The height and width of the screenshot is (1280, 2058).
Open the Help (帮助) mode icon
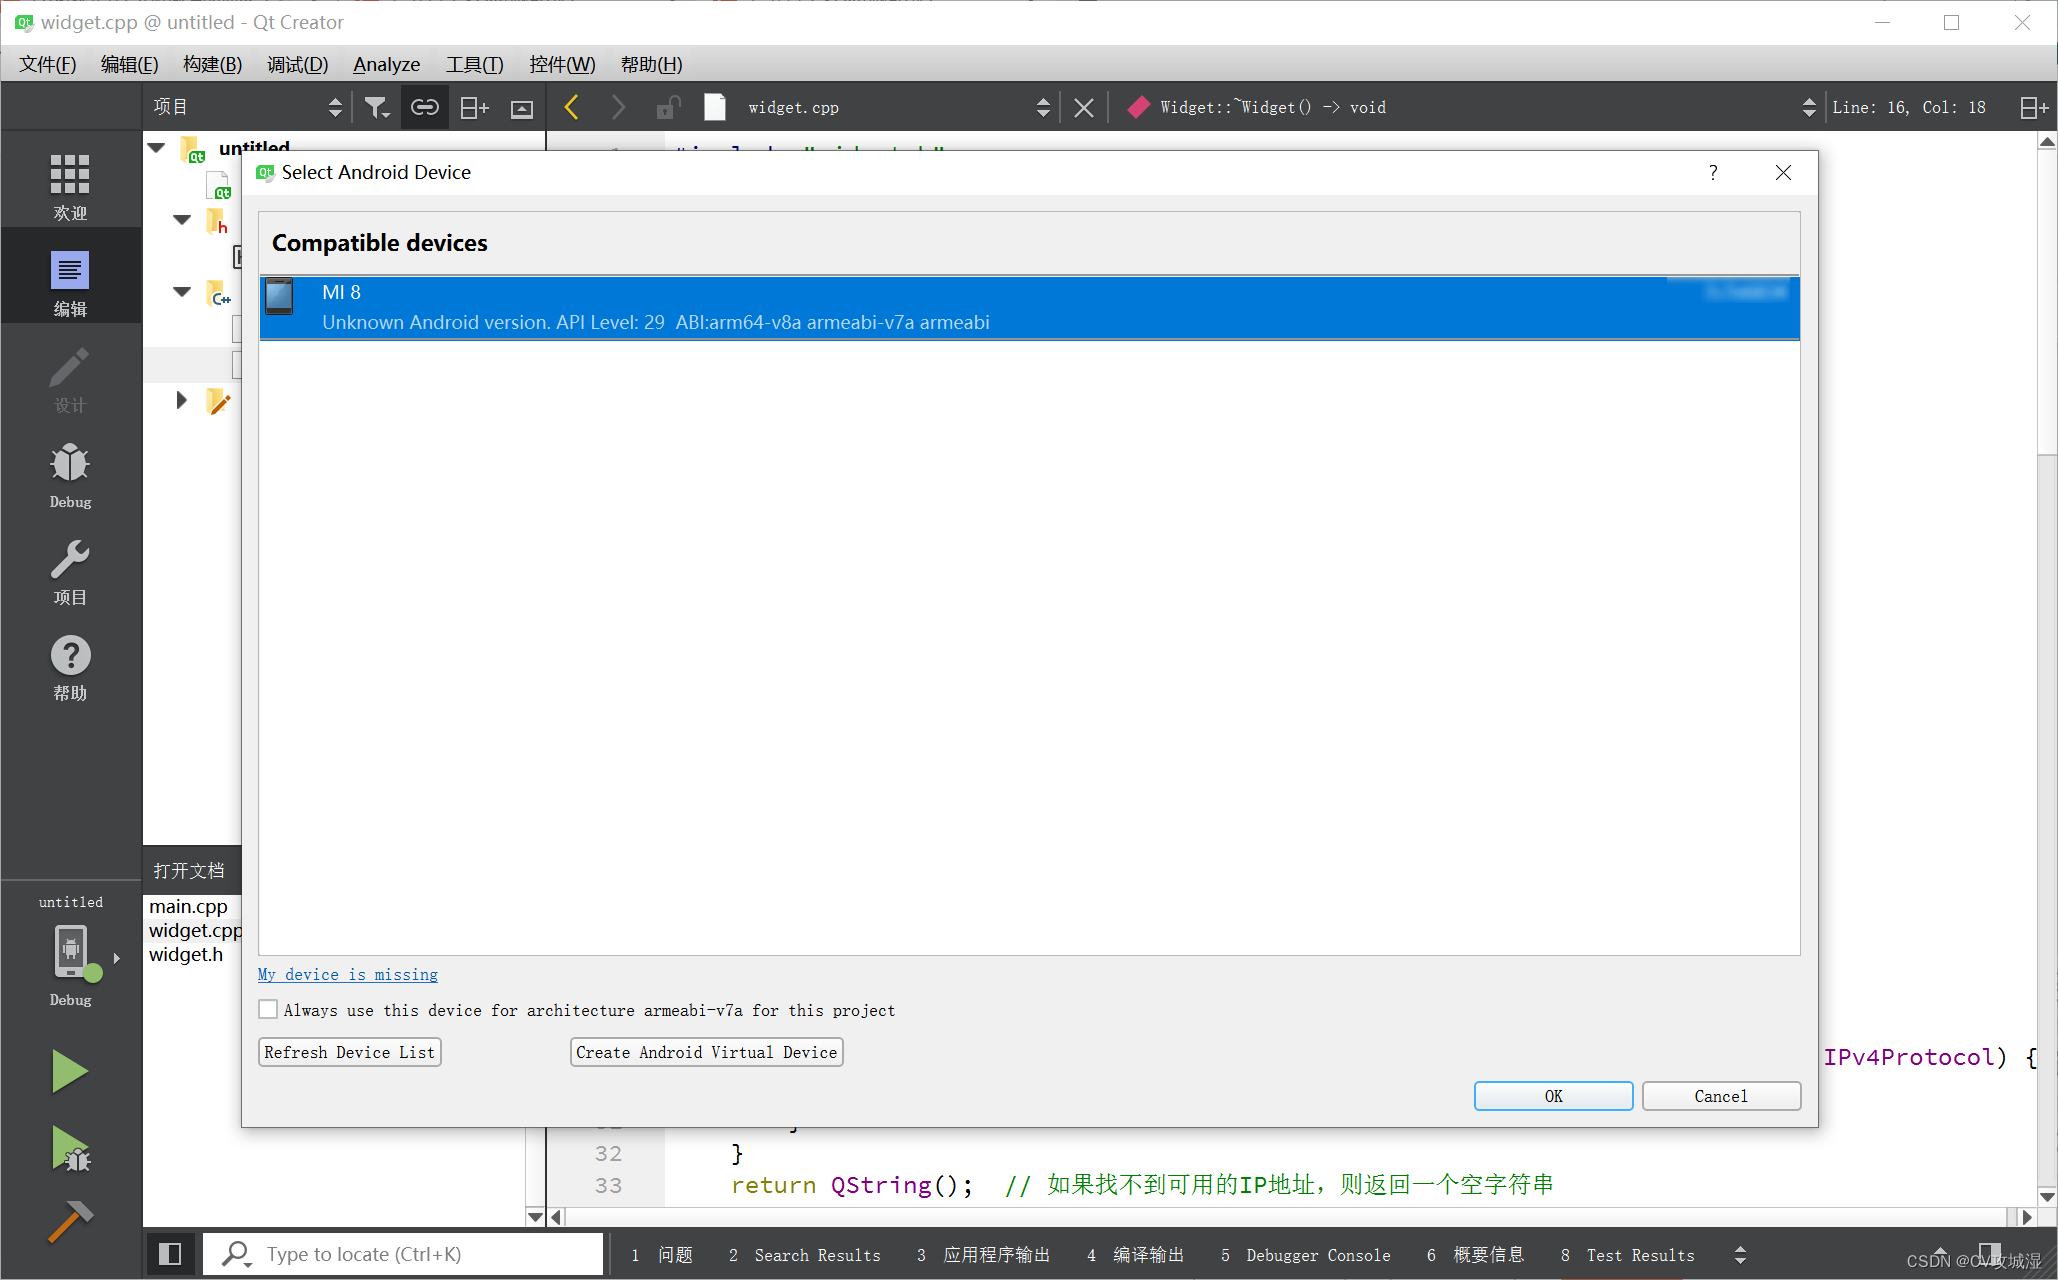(70, 667)
